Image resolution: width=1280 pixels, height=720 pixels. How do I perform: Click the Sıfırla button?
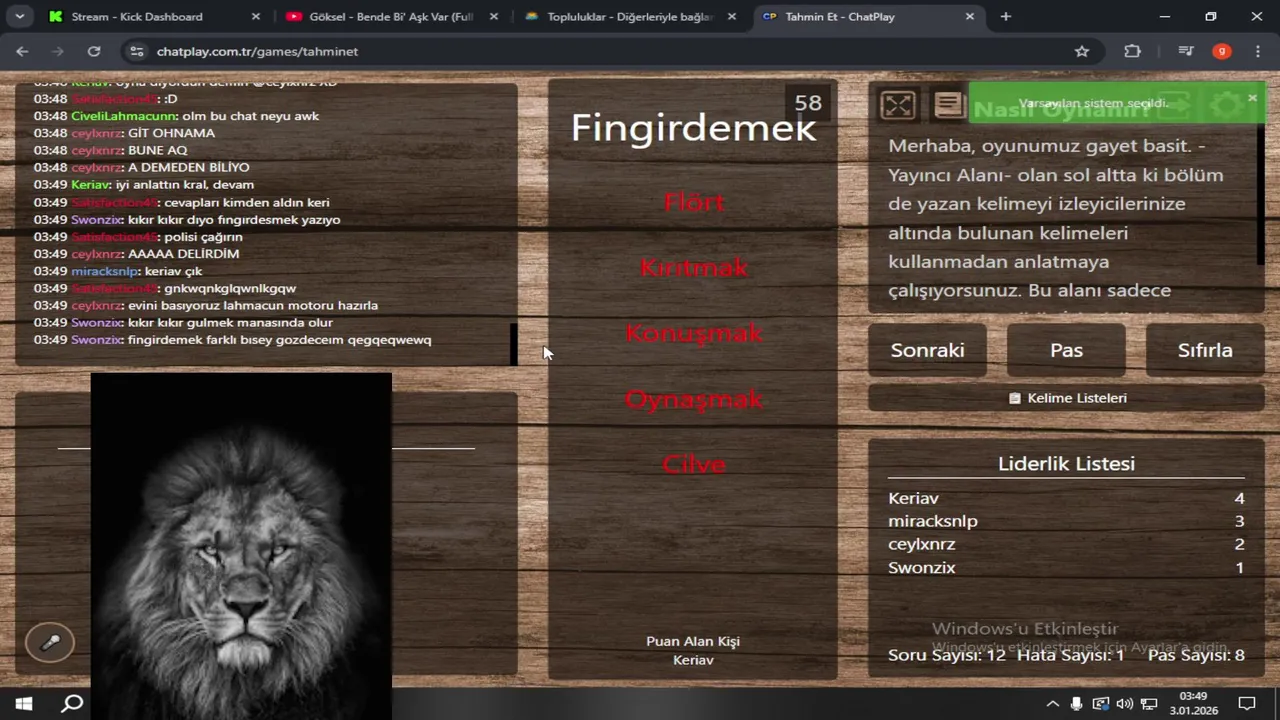pos(1205,350)
